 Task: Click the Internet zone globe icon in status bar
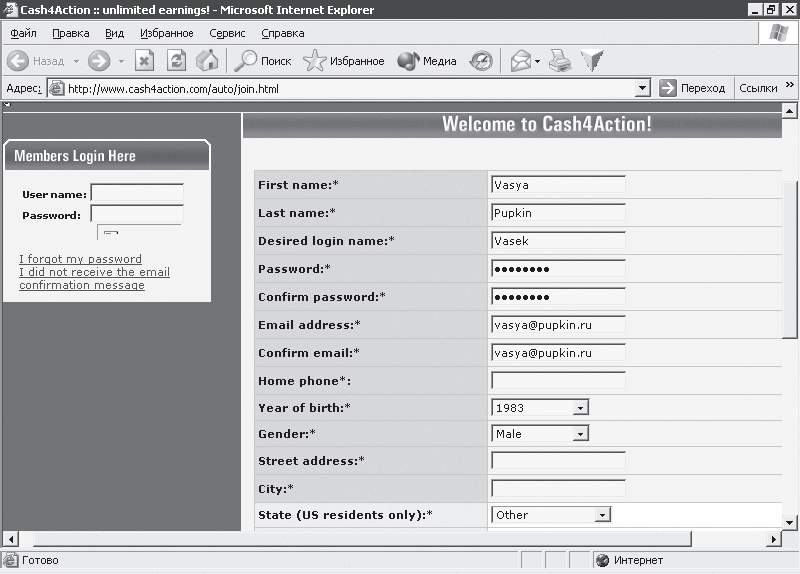[x=603, y=560]
